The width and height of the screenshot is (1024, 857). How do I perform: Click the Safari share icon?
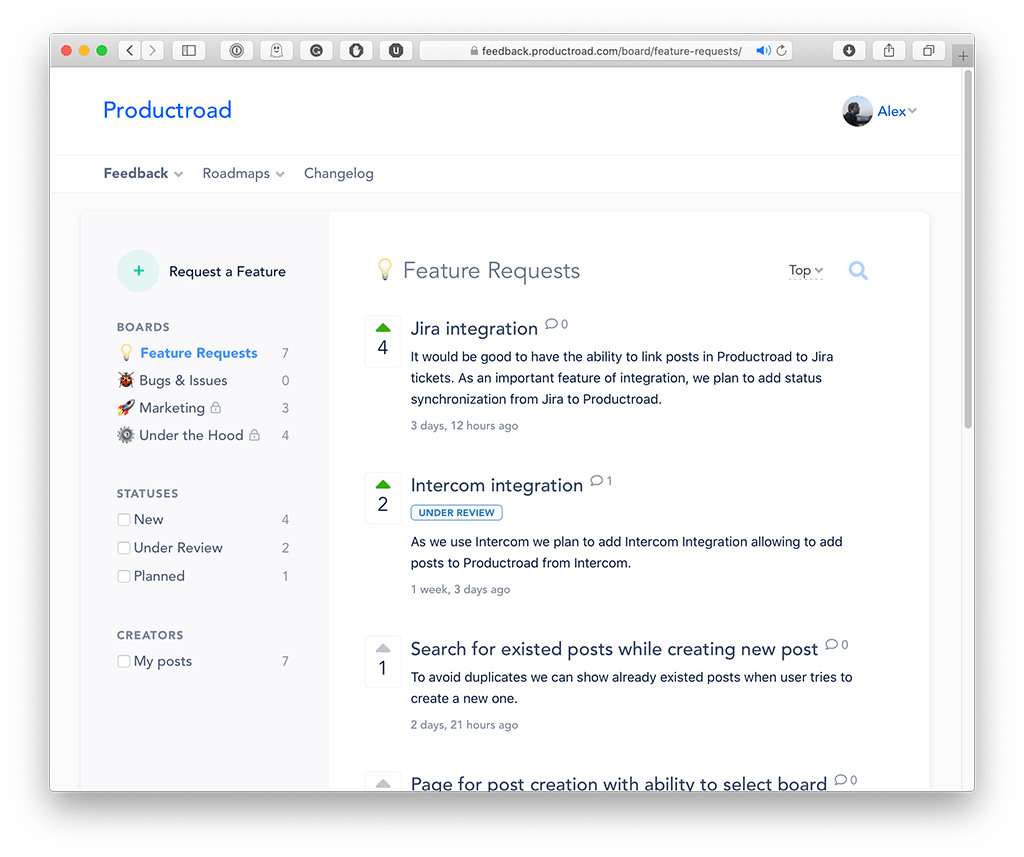[x=888, y=50]
